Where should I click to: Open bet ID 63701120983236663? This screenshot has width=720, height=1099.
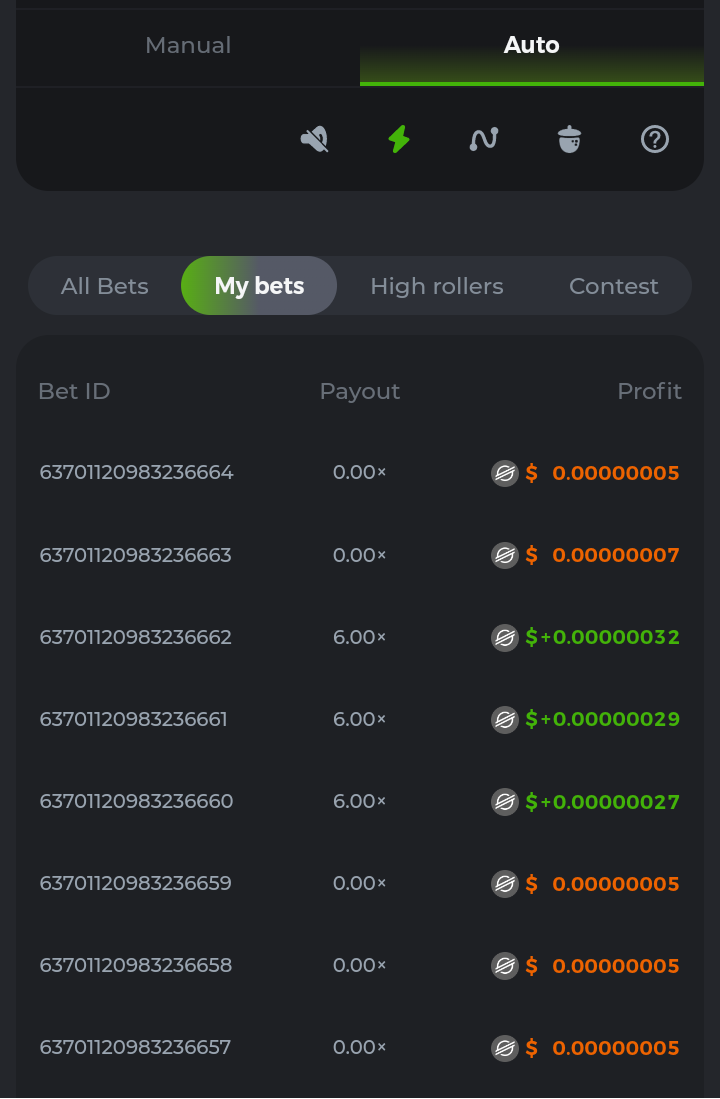pos(135,555)
